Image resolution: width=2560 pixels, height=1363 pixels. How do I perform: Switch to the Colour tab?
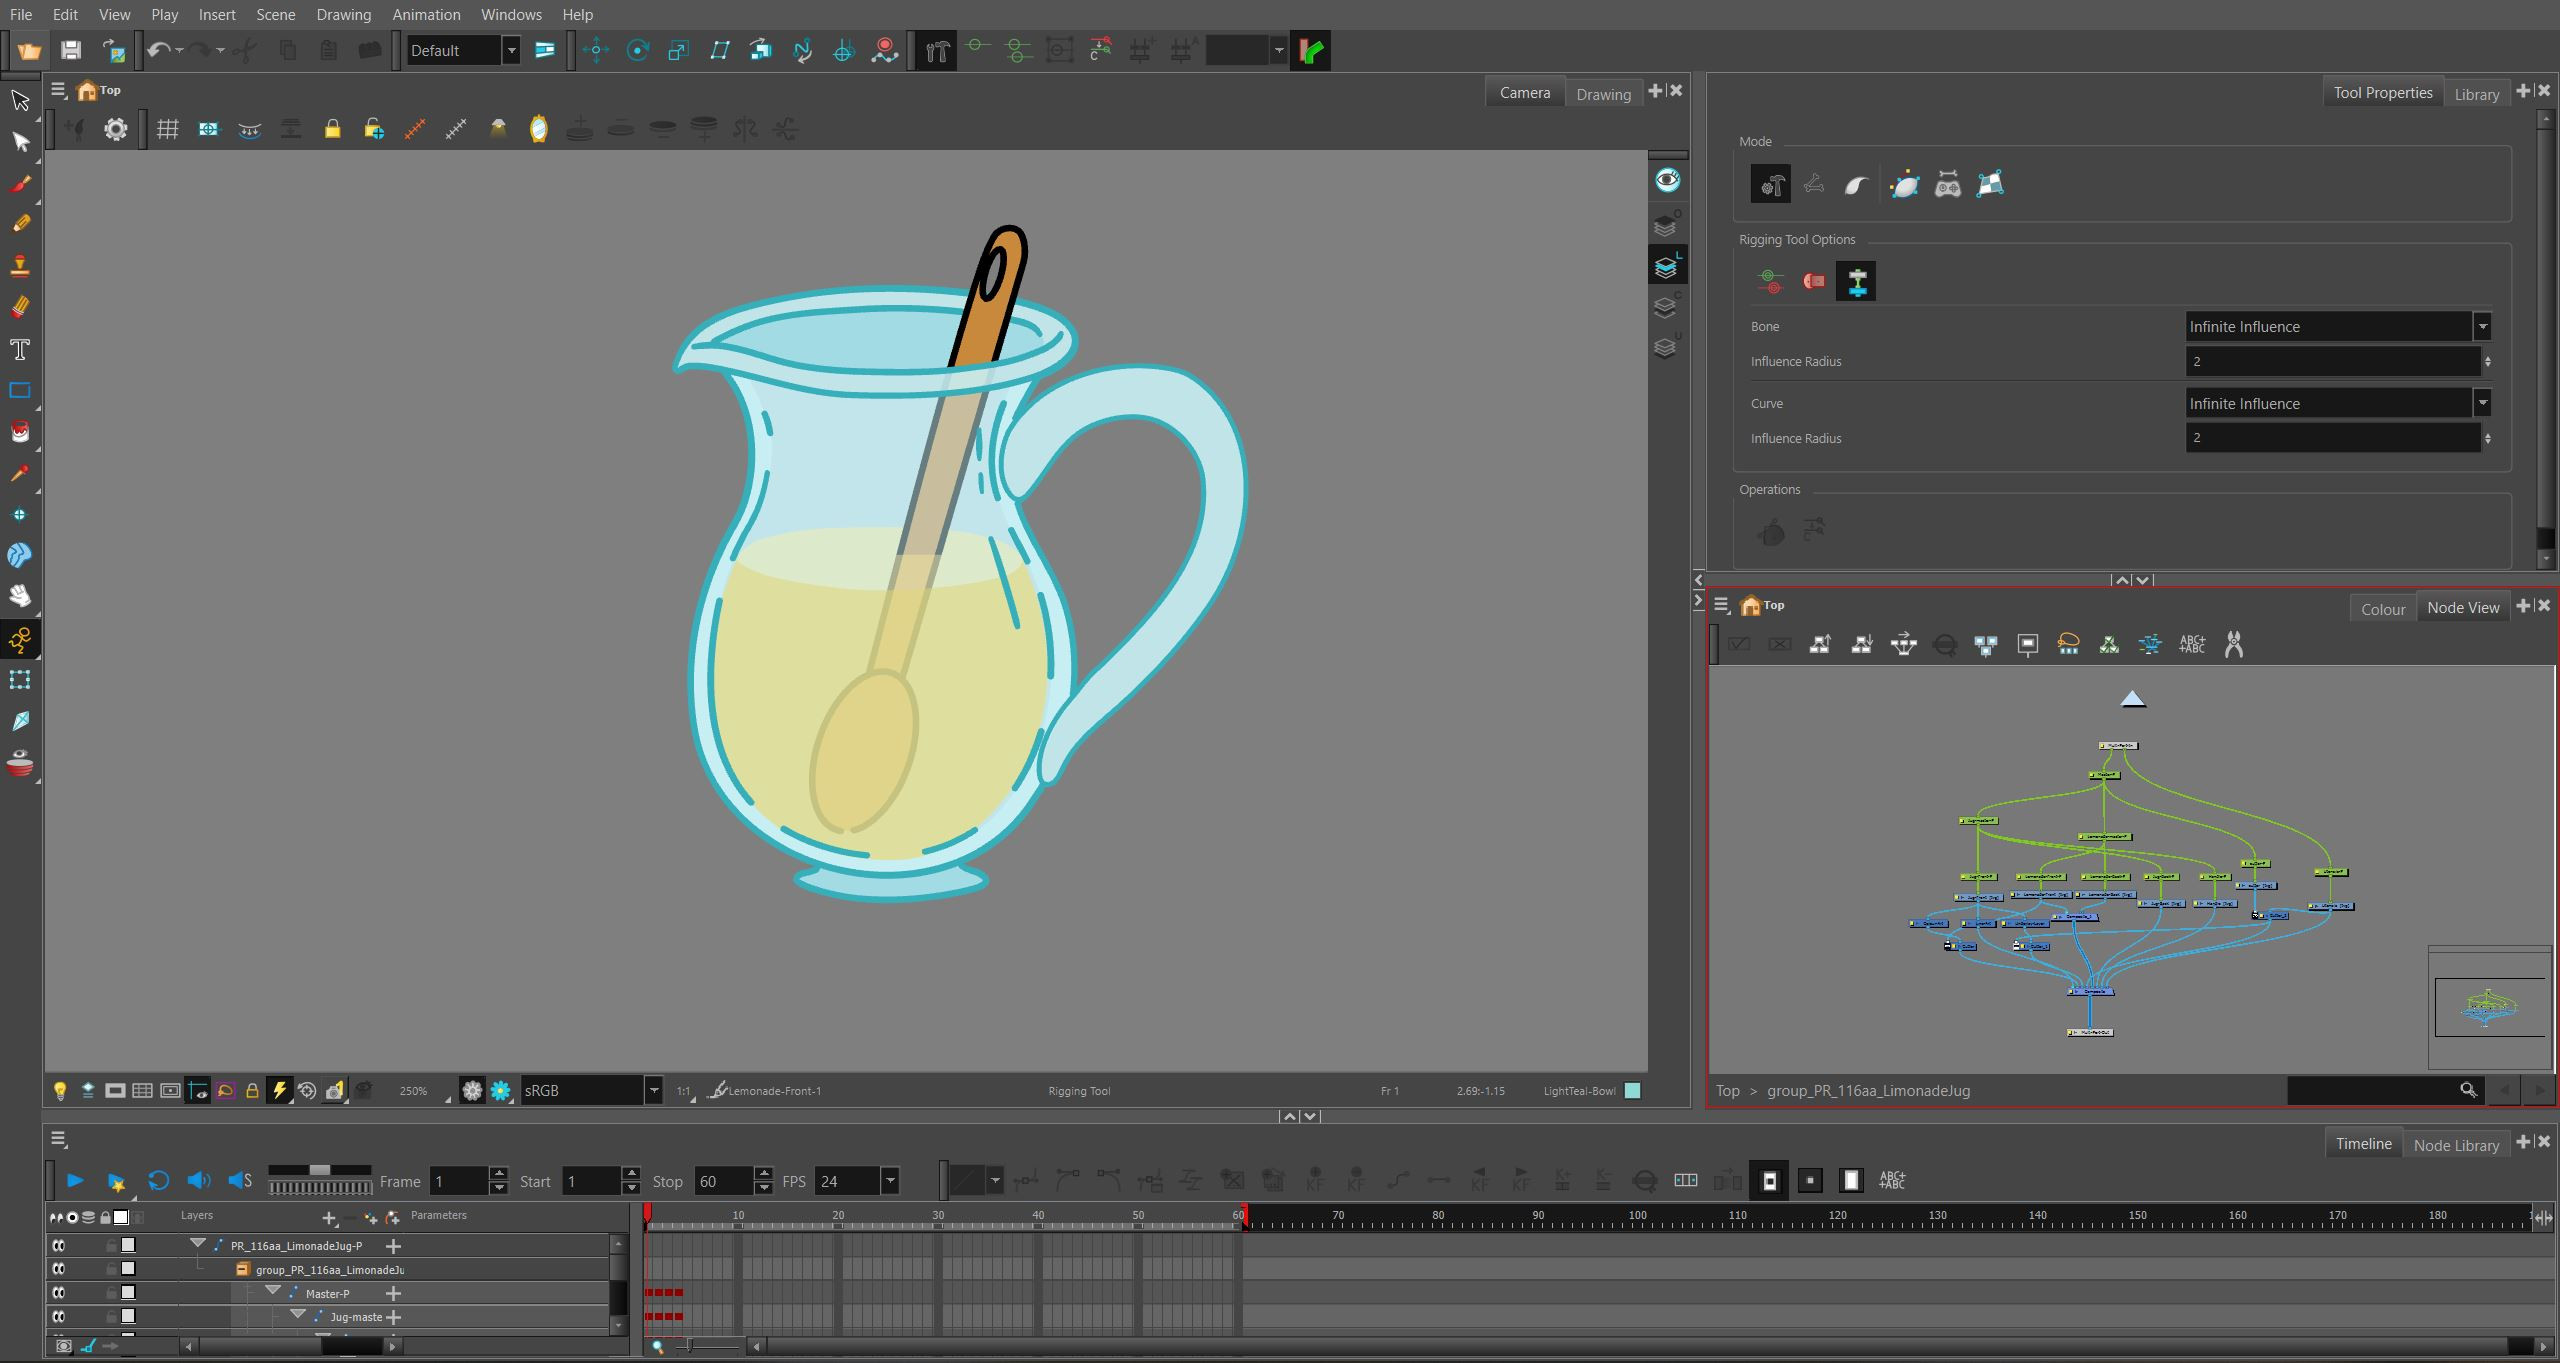pos(2382,609)
